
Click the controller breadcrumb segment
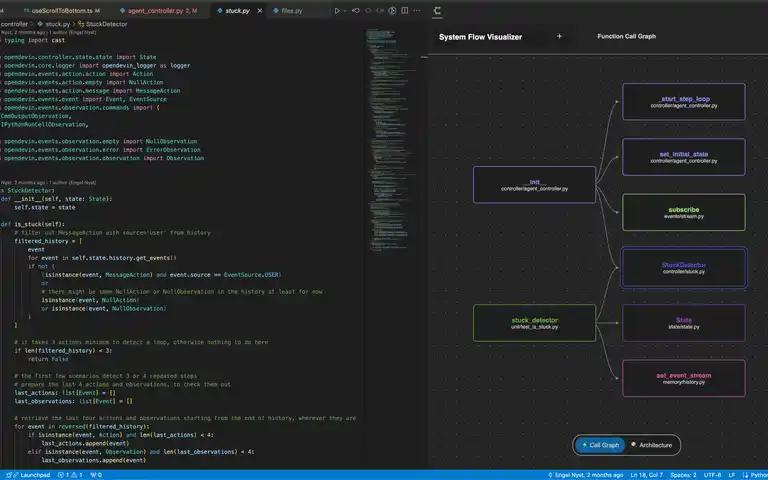[14, 24]
